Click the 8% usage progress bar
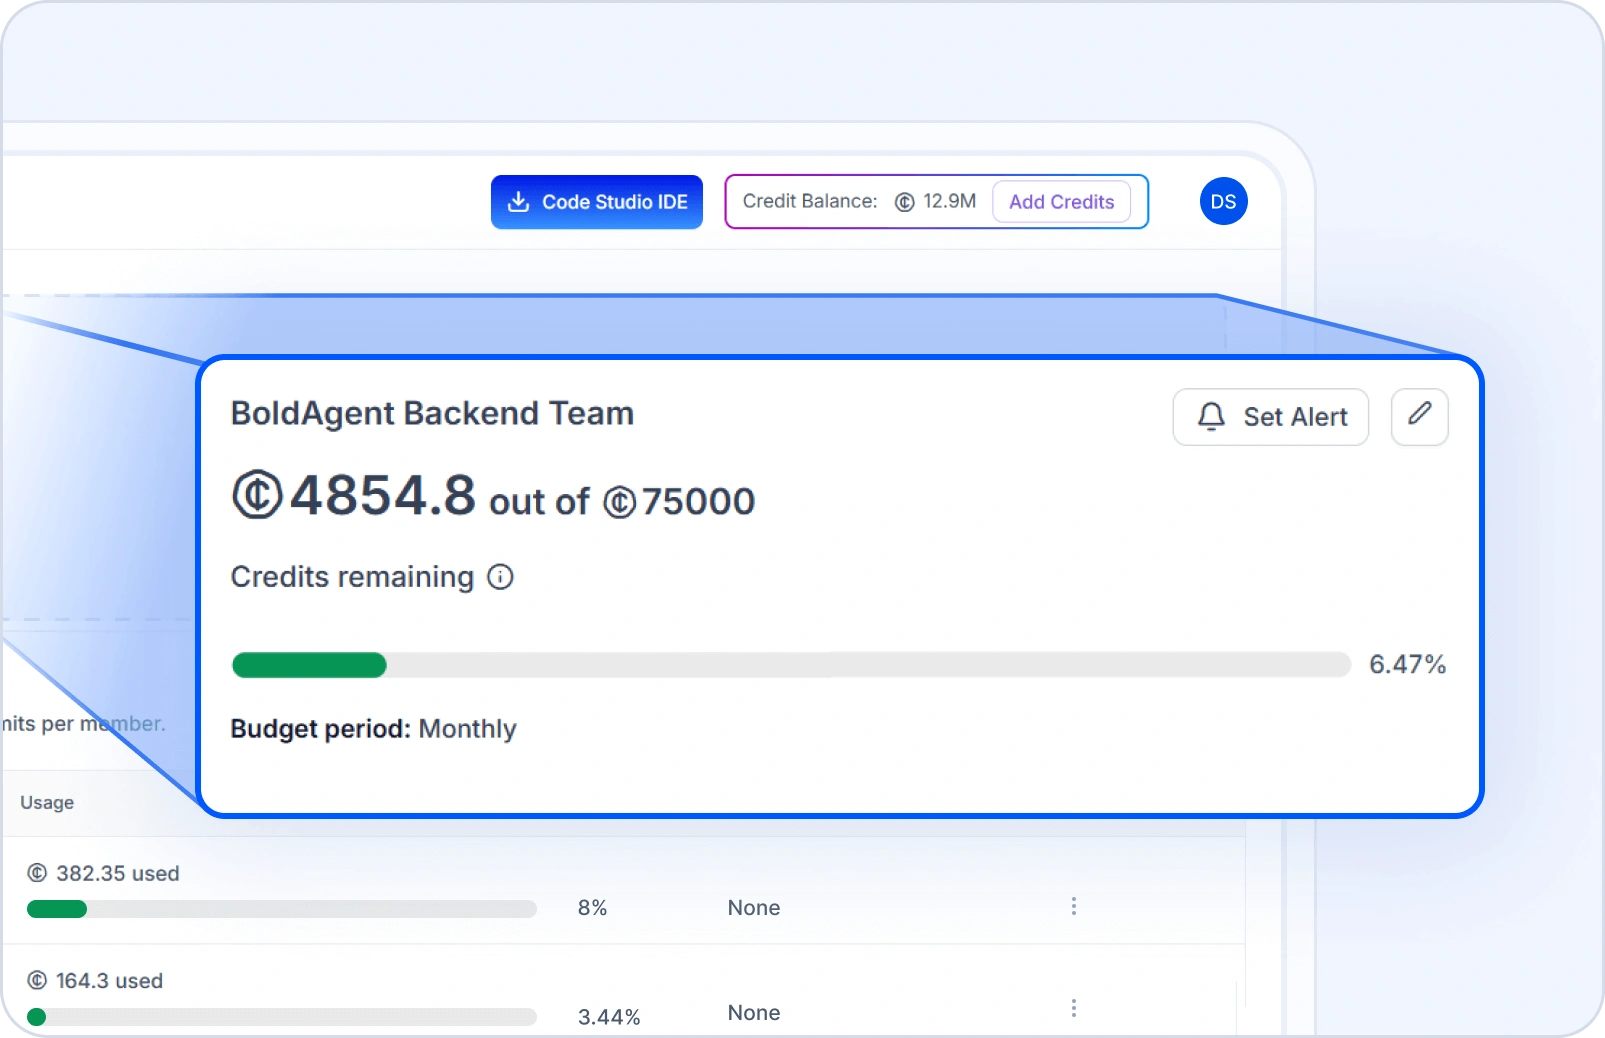Viewport: 1605px width, 1038px height. click(x=281, y=909)
